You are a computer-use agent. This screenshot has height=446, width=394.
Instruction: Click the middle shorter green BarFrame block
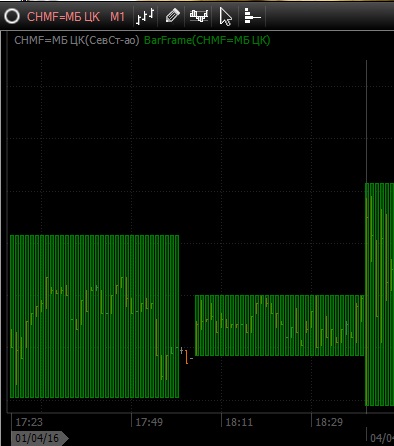click(x=279, y=325)
